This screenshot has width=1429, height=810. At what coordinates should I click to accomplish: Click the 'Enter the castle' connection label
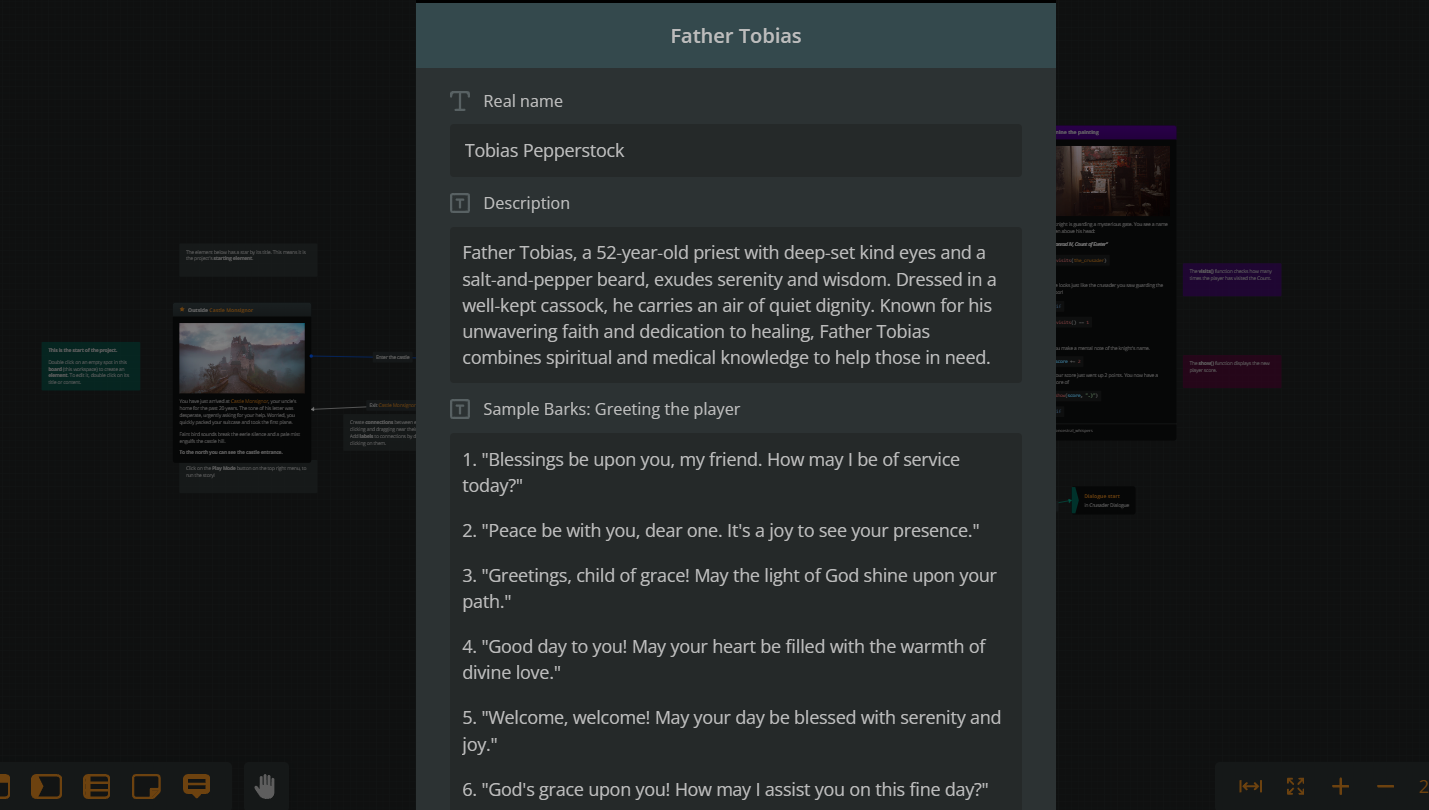[392, 357]
